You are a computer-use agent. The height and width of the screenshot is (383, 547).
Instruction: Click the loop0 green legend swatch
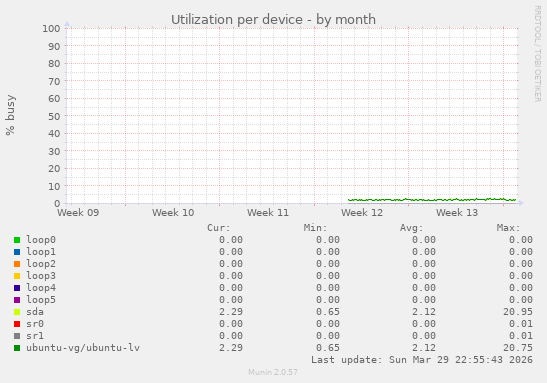(x=17, y=240)
